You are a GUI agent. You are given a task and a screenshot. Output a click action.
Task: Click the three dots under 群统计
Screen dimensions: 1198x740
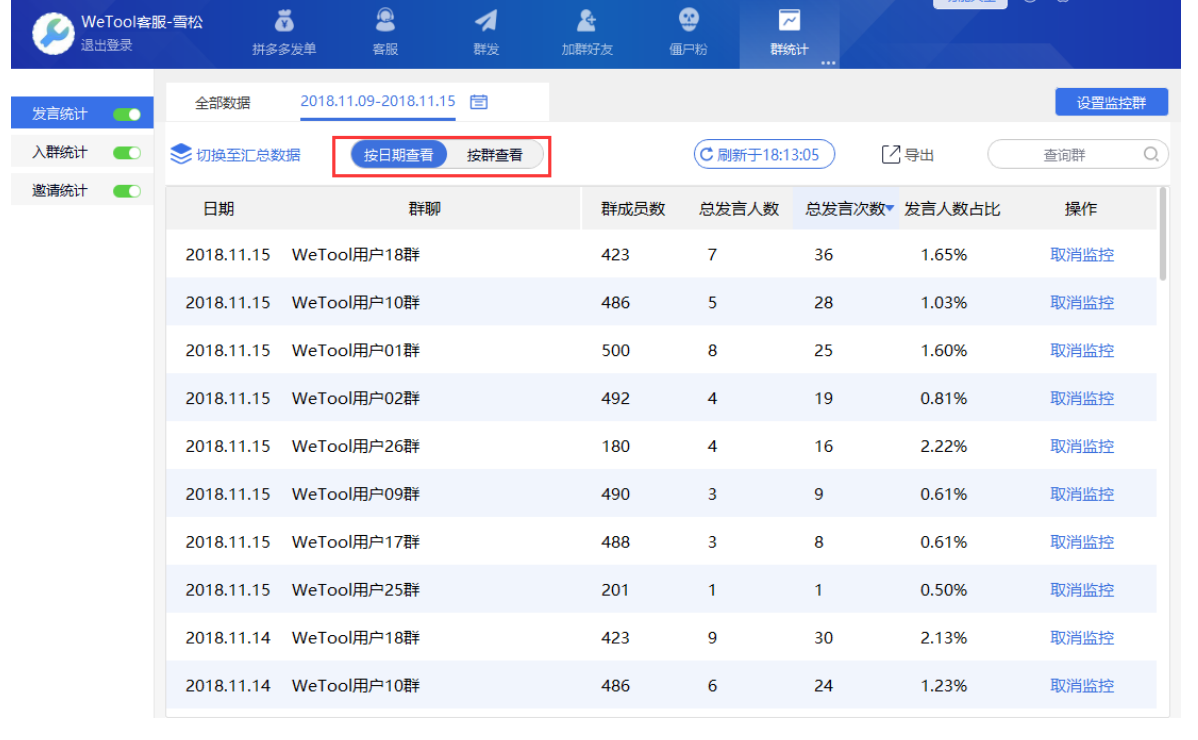[x=828, y=63]
